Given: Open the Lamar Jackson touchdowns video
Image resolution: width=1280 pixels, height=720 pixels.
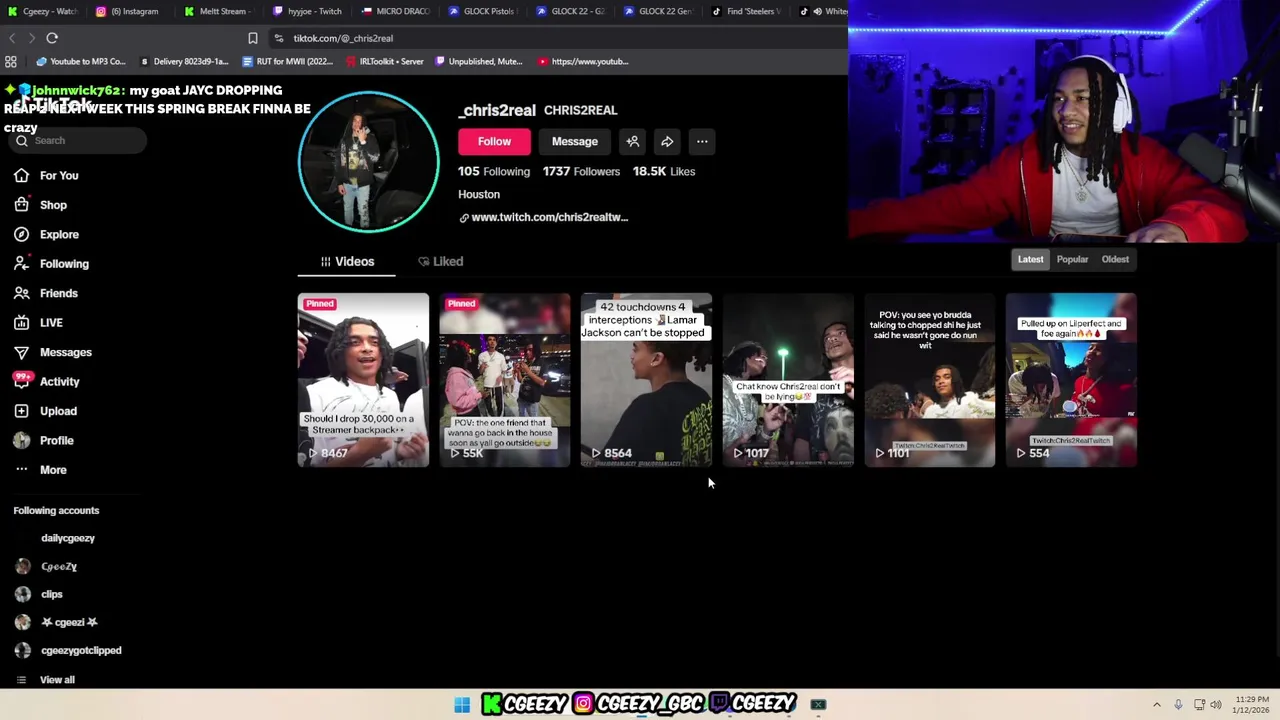Looking at the screenshot, I should coord(646,380).
